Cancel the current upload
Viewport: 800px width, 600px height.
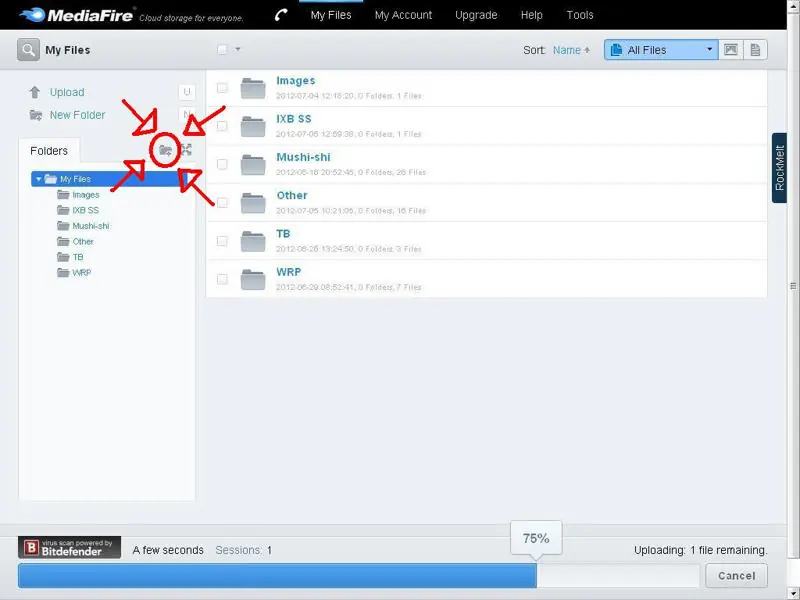[736, 576]
